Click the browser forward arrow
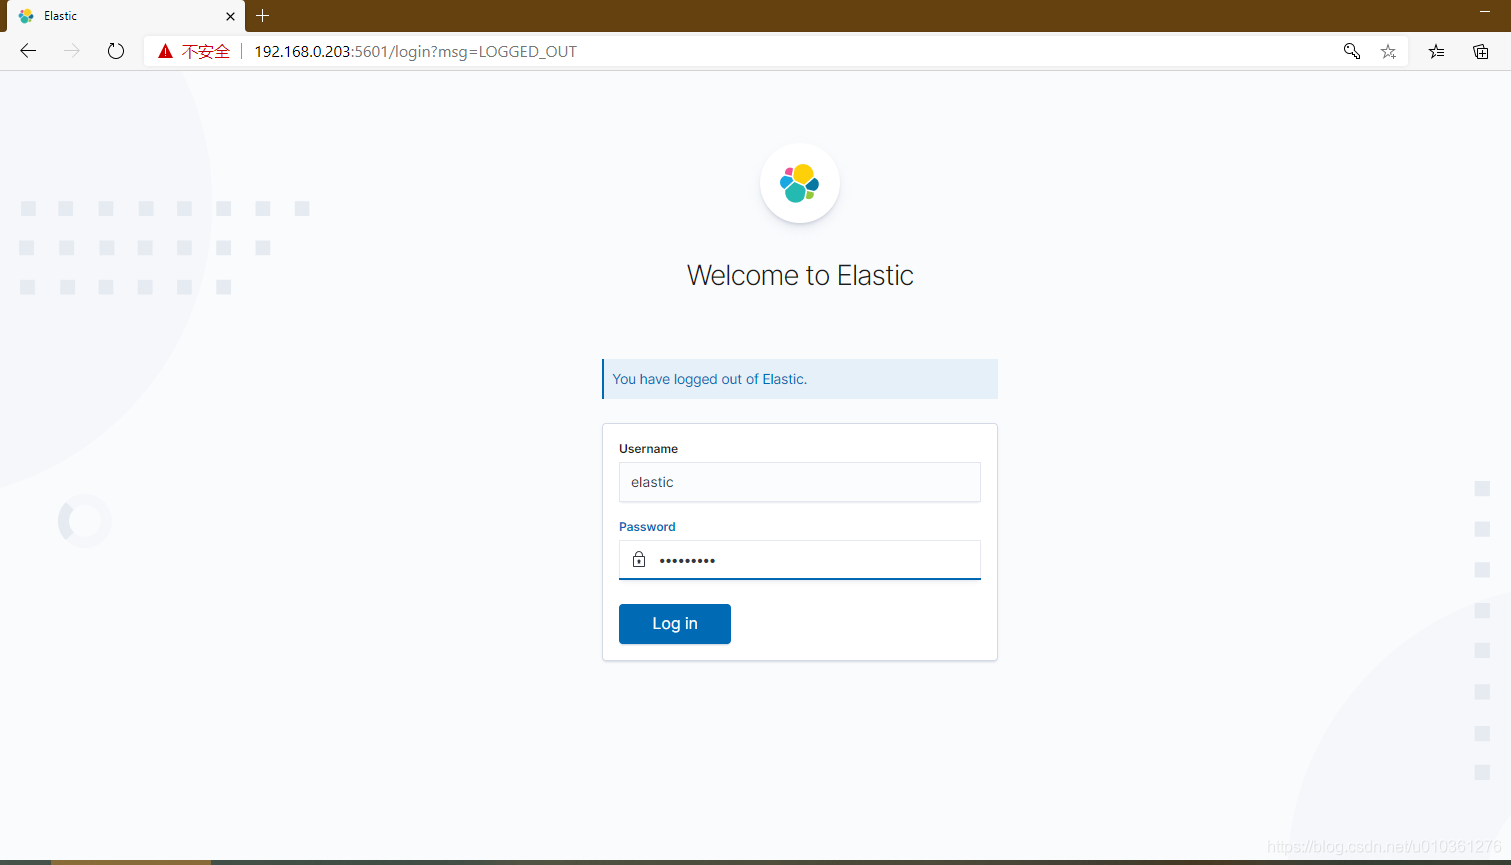The height and width of the screenshot is (865, 1511). [x=72, y=51]
